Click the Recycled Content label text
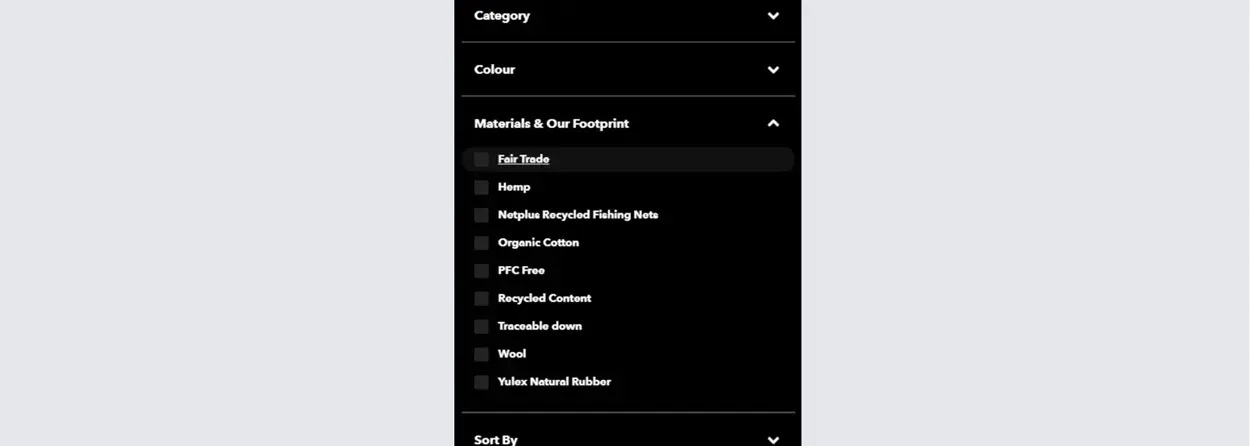The height and width of the screenshot is (446, 1250). (x=544, y=299)
